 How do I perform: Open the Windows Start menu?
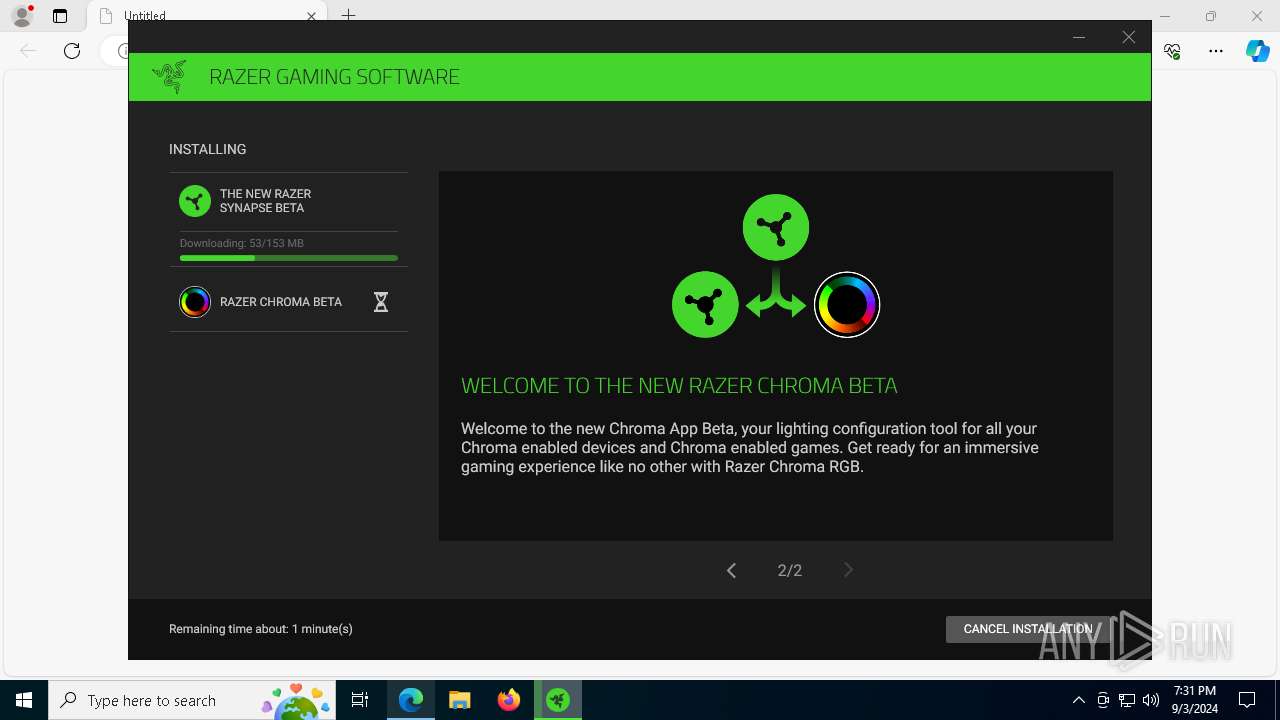point(24,700)
